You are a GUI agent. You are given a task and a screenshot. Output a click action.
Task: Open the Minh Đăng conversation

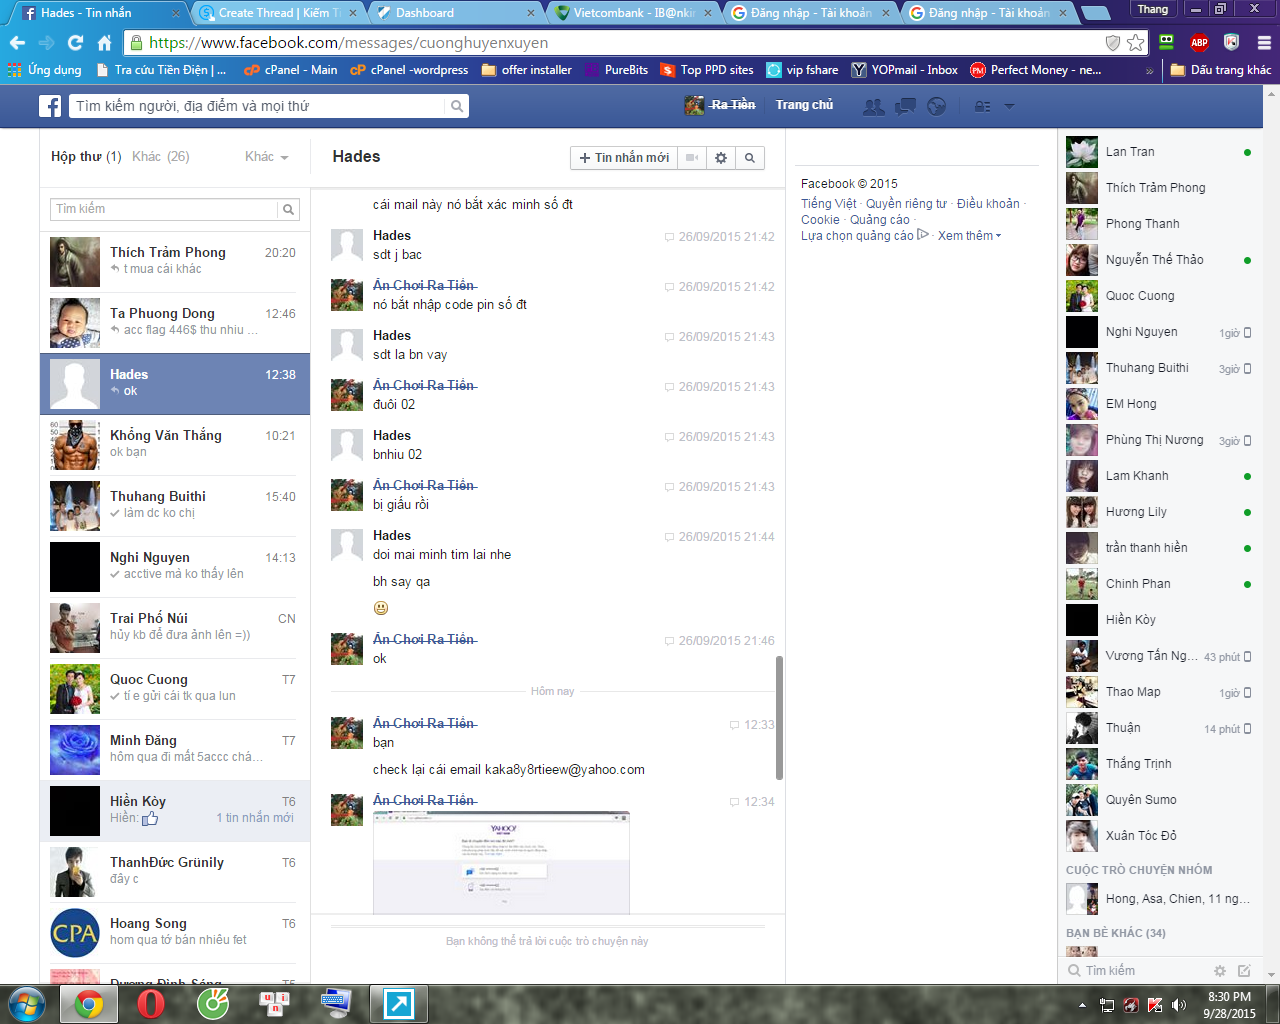[175, 750]
